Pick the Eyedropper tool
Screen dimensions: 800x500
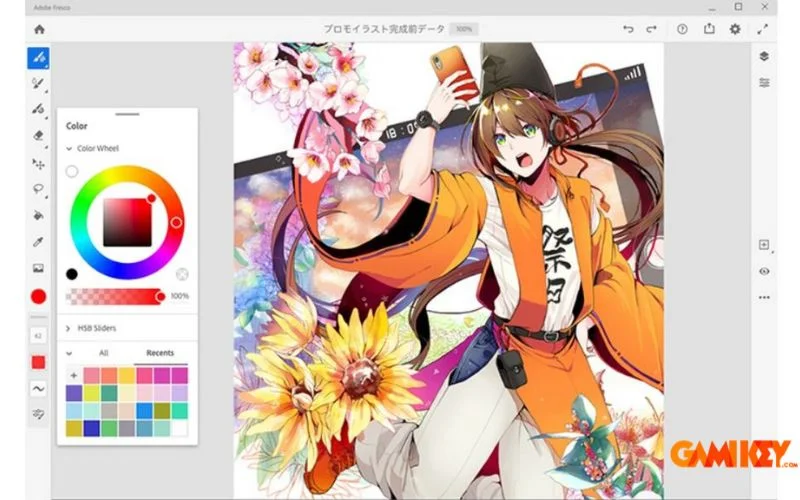39,242
